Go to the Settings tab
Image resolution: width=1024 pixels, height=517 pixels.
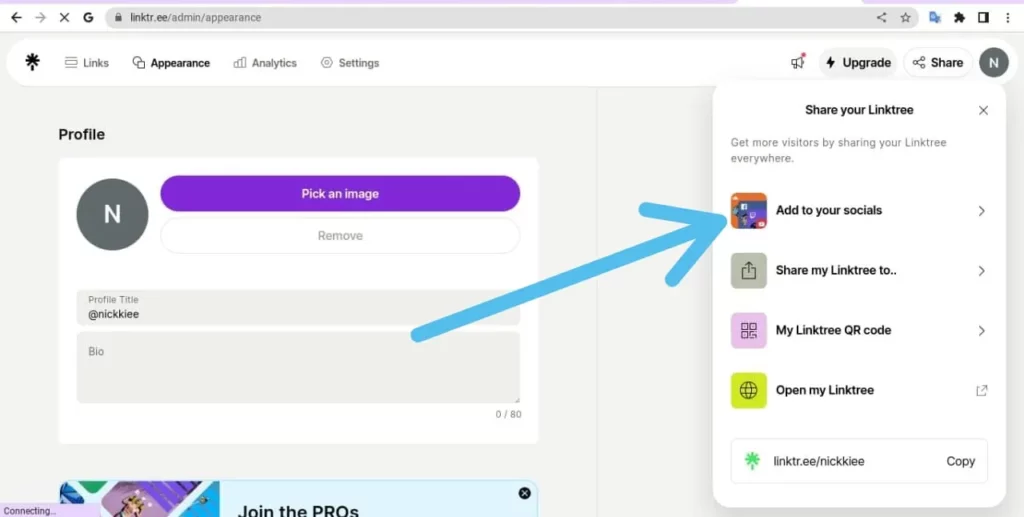click(x=349, y=63)
